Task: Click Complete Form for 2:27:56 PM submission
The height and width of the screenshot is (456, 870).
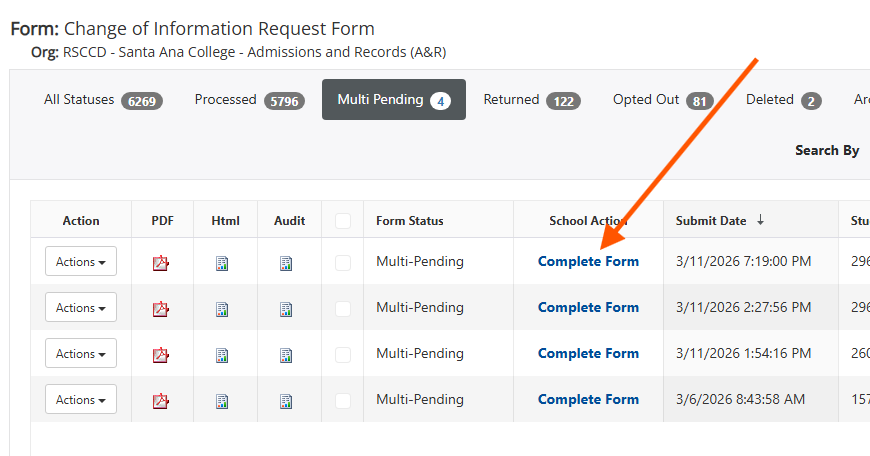Action: 588,307
